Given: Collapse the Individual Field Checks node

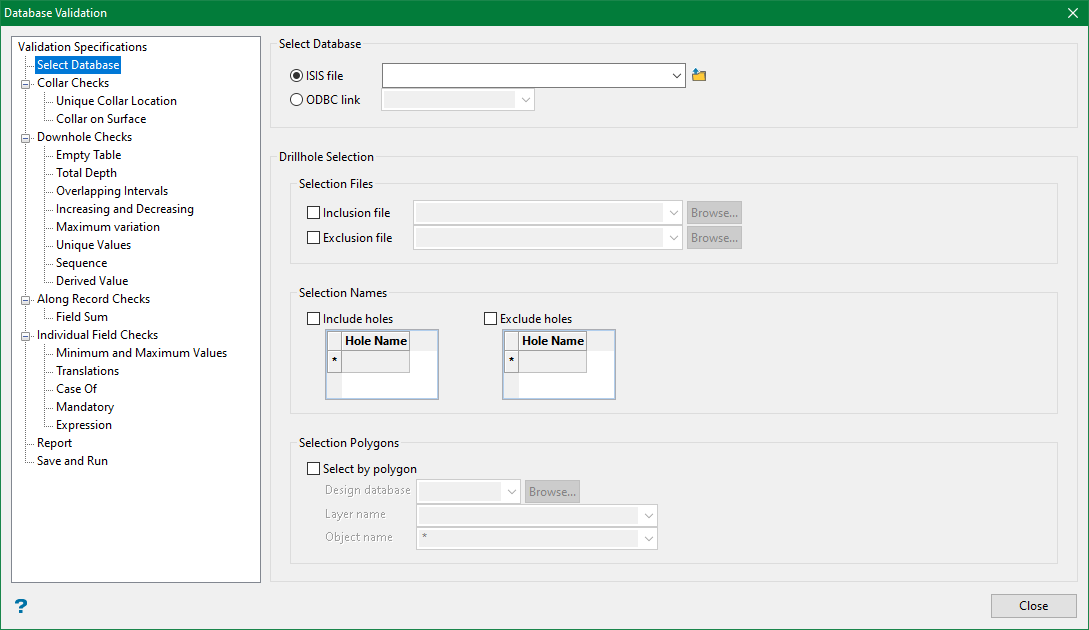Looking at the screenshot, I should pos(26,336).
